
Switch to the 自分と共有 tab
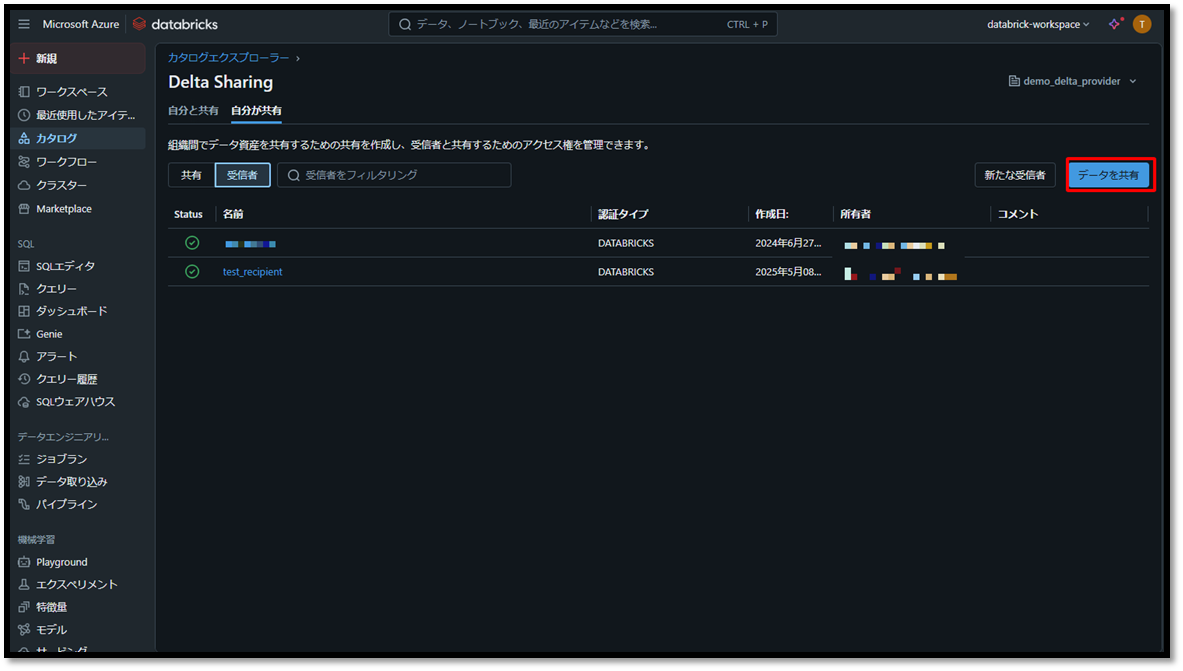(193, 110)
